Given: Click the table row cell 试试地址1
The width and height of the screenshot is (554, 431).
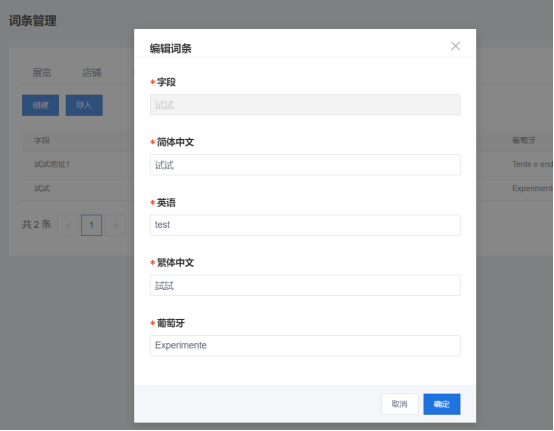Looking at the screenshot, I should (52, 164).
